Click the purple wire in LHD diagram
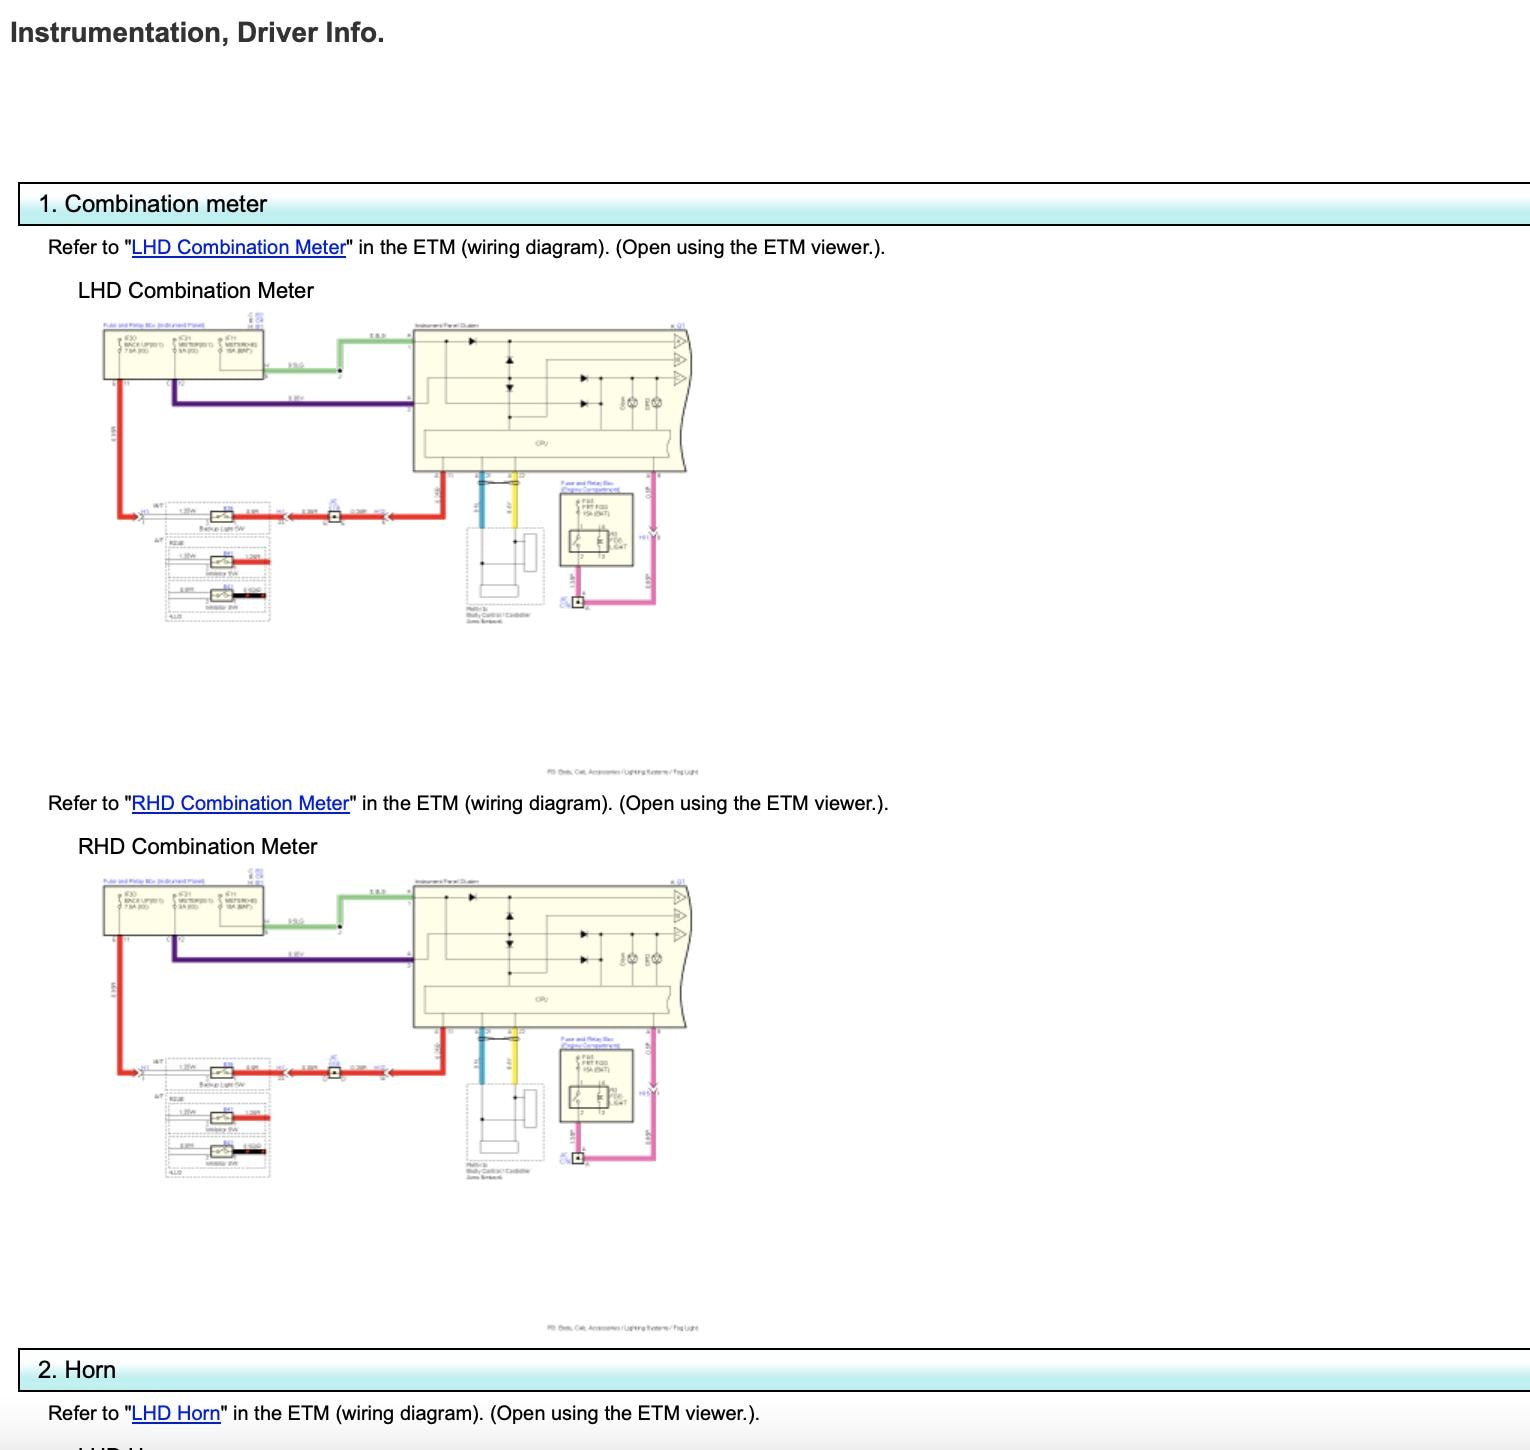The width and height of the screenshot is (1530, 1450). pyautogui.click(x=290, y=404)
